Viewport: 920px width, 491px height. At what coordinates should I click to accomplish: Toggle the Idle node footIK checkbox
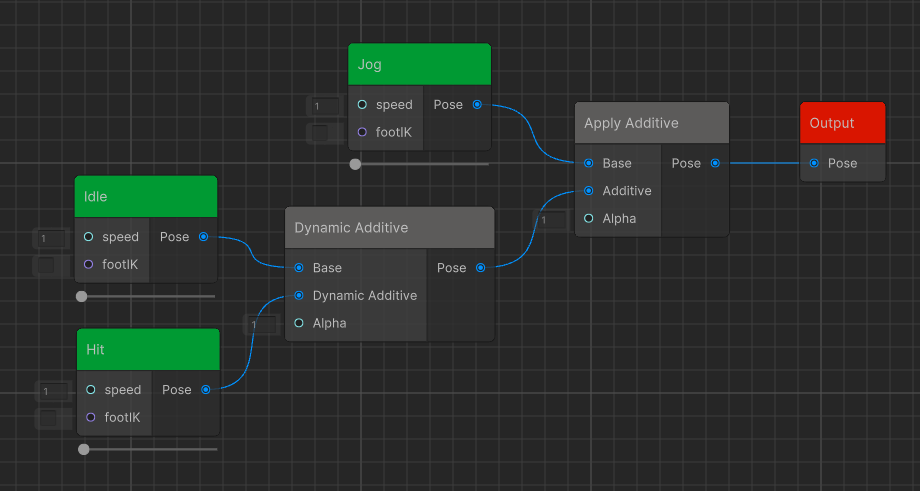[x=46, y=265]
